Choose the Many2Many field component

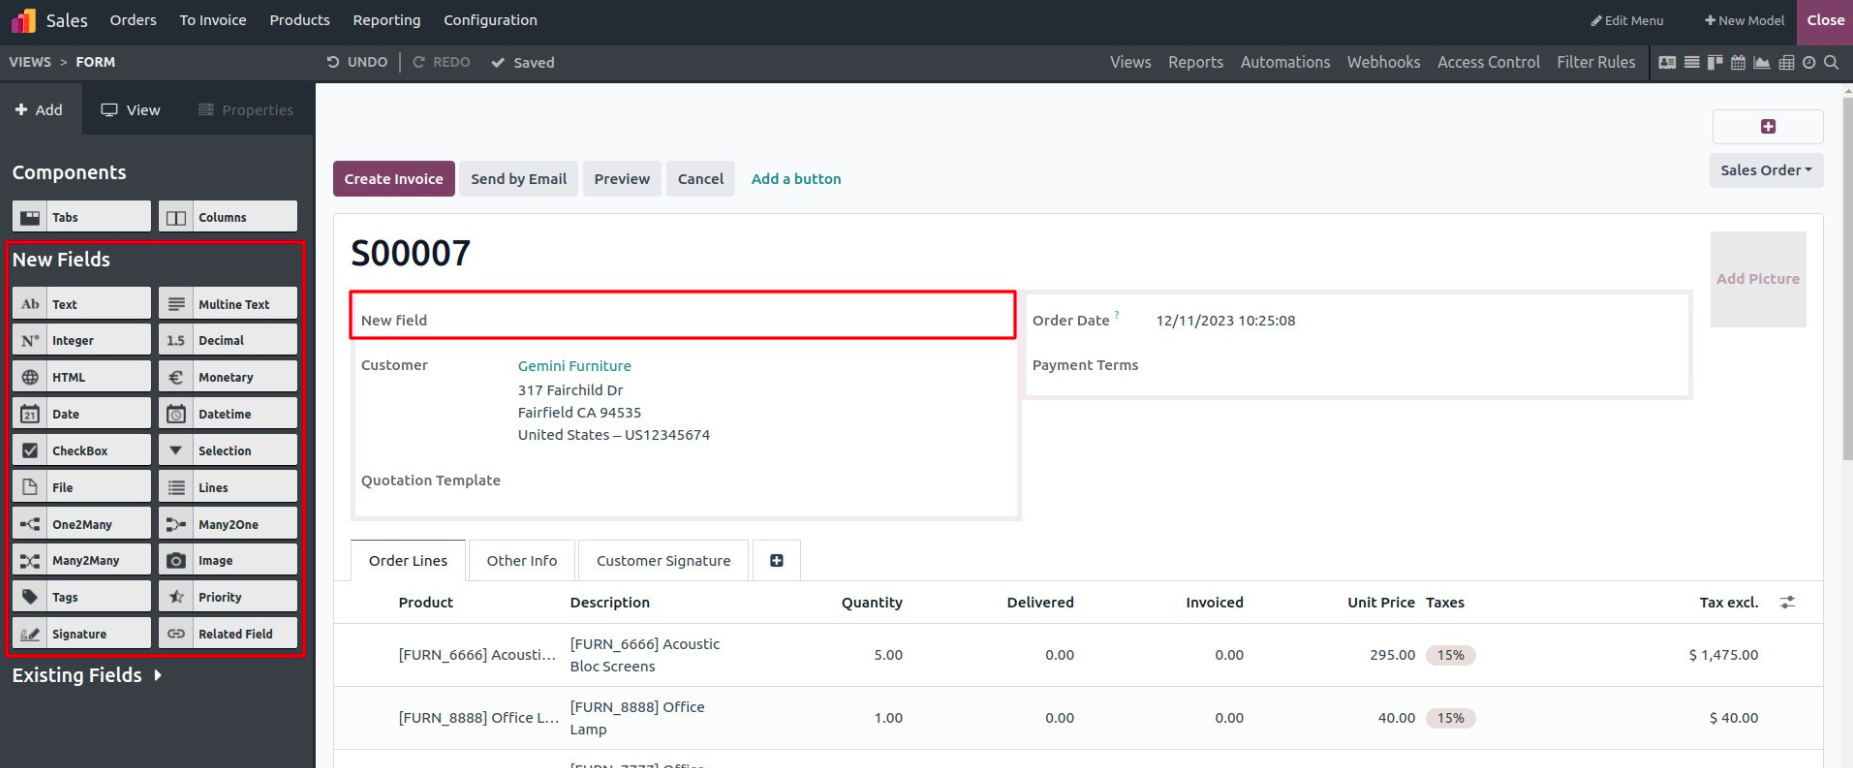pyautogui.click(x=81, y=561)
